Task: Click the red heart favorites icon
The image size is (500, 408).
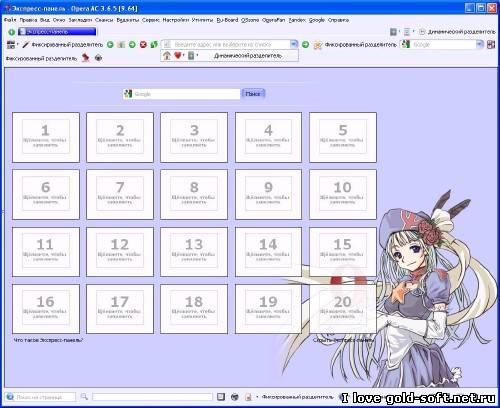Action: 178,55
